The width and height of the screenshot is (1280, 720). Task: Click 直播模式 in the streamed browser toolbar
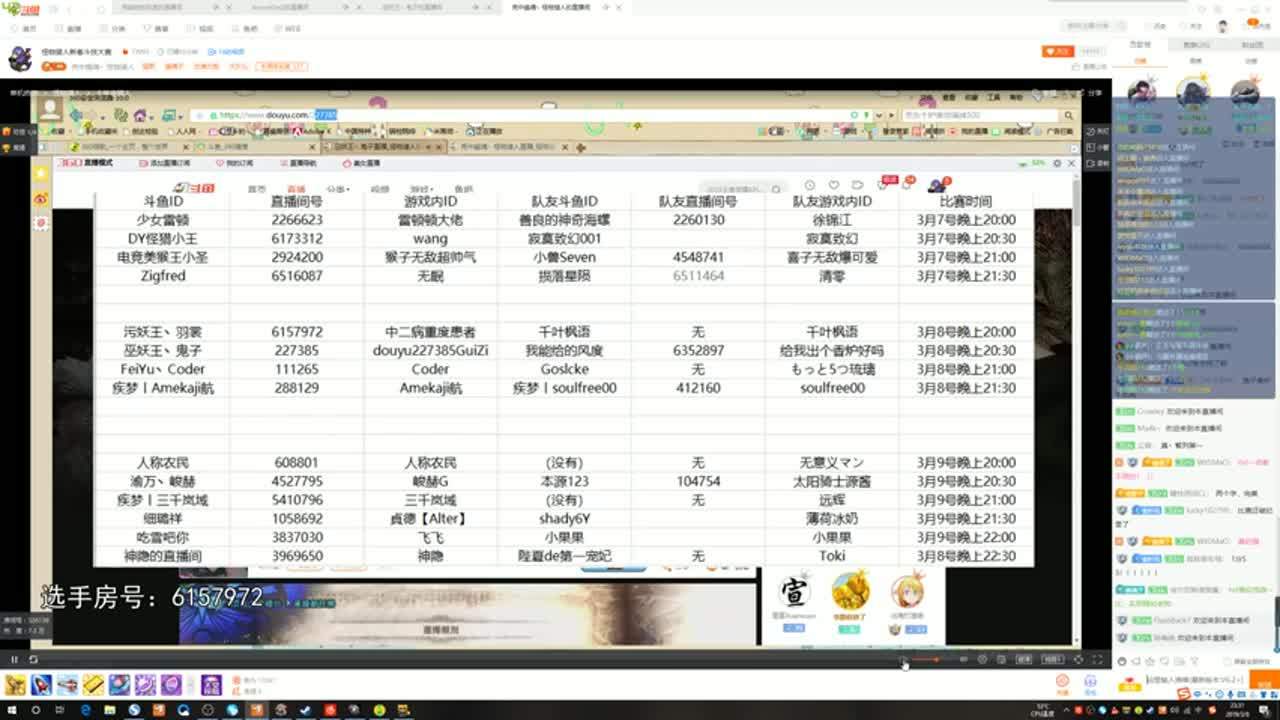pyautogui.click(x=87, y=163)
